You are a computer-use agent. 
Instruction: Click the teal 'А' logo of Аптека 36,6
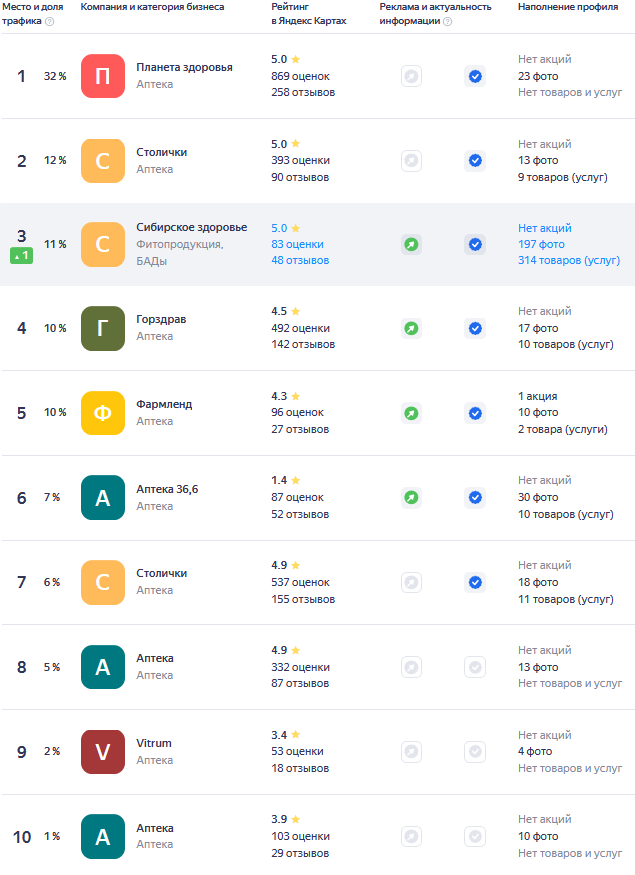[103, 497]
